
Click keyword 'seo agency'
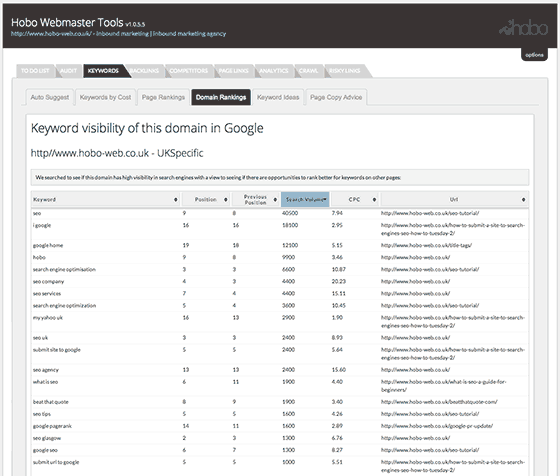pos(46,370)
